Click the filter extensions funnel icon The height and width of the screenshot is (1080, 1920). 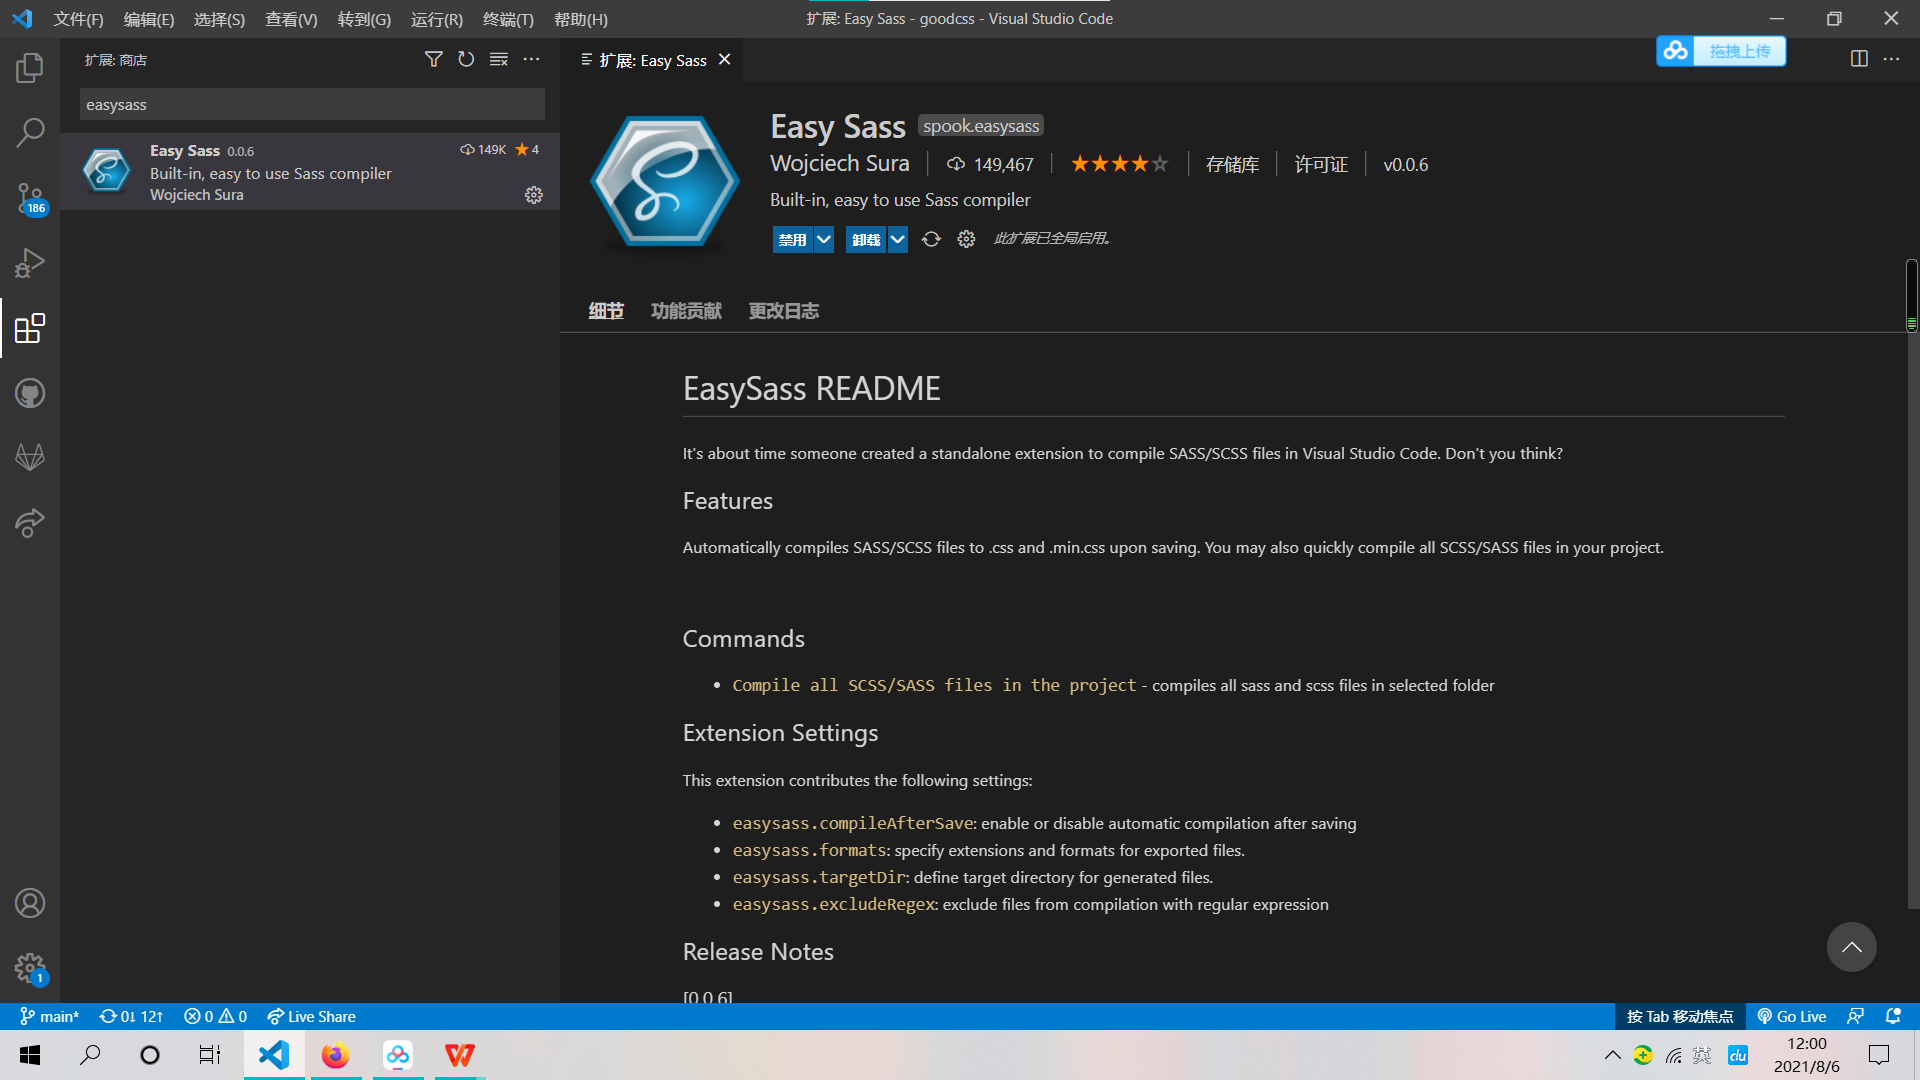[x=433, y=60]
